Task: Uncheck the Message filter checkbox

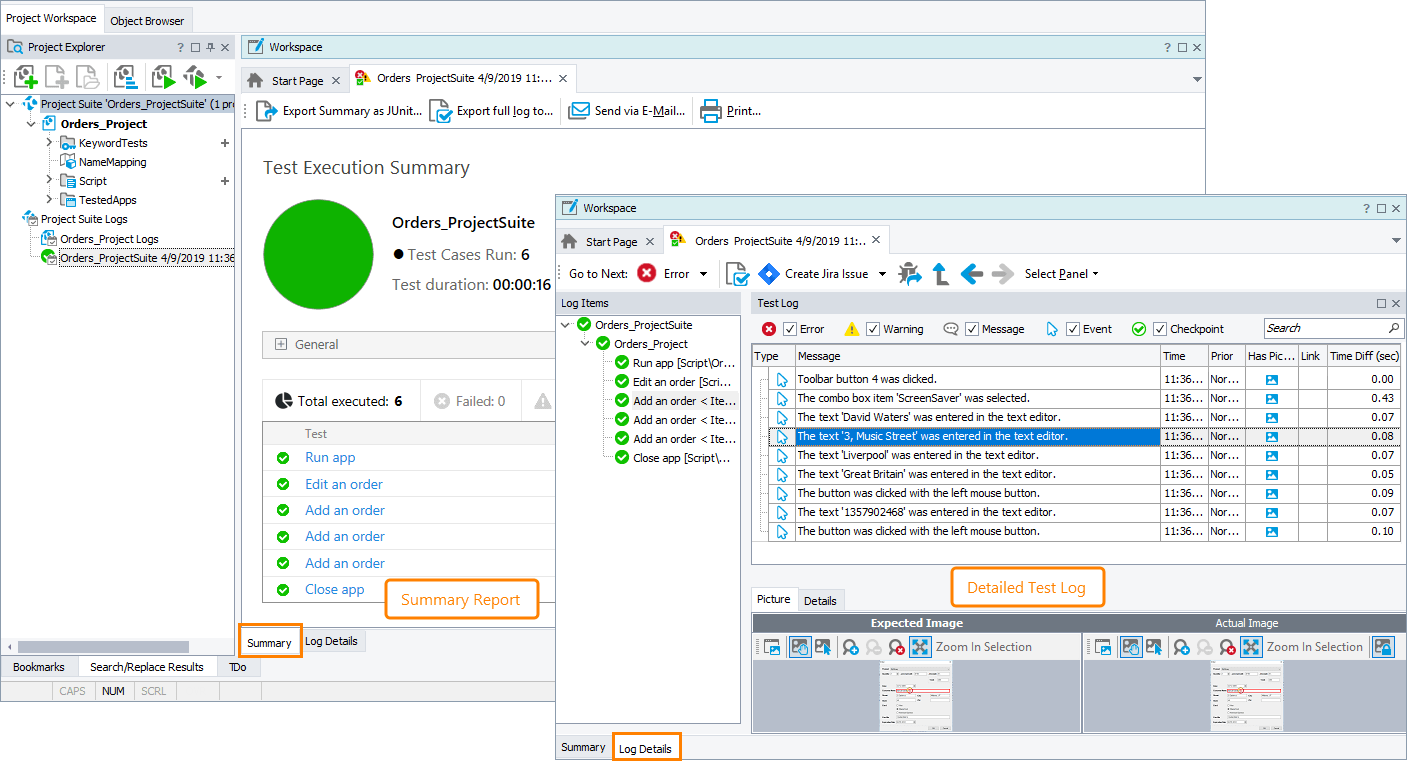Action: click(973, 329)
